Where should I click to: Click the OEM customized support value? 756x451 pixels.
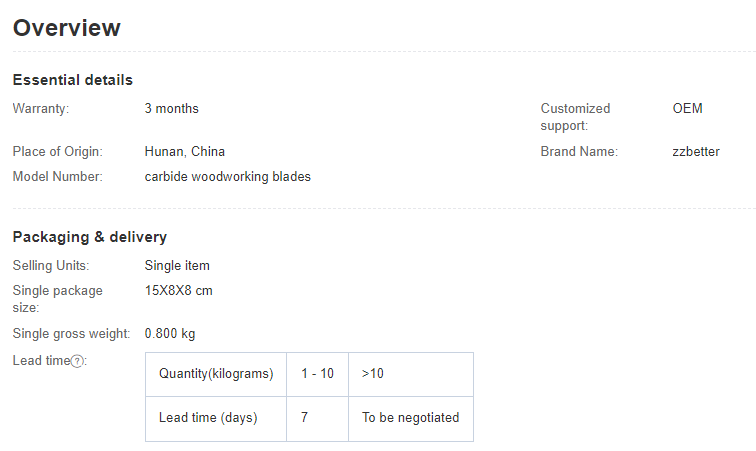click(x=687, y=108)
